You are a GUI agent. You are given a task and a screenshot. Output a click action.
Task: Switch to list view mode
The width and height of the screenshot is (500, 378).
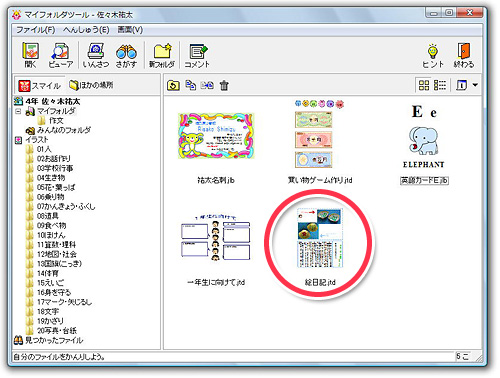tap(440, 85)
